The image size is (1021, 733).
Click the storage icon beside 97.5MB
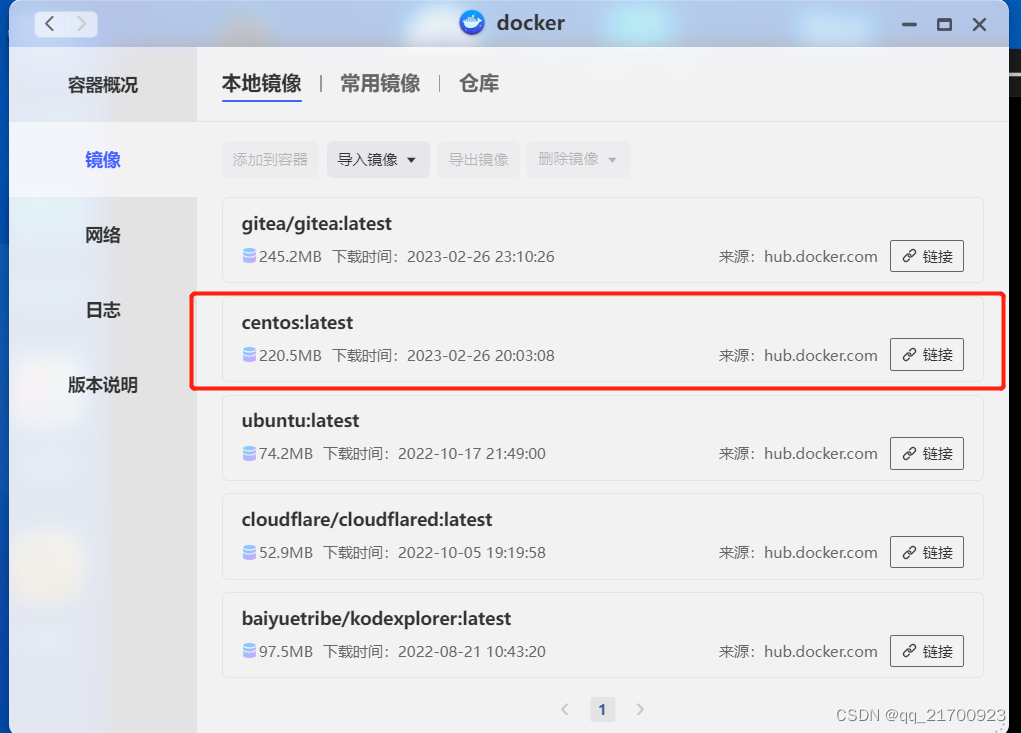pyautogui.click(x=249, y=651)
